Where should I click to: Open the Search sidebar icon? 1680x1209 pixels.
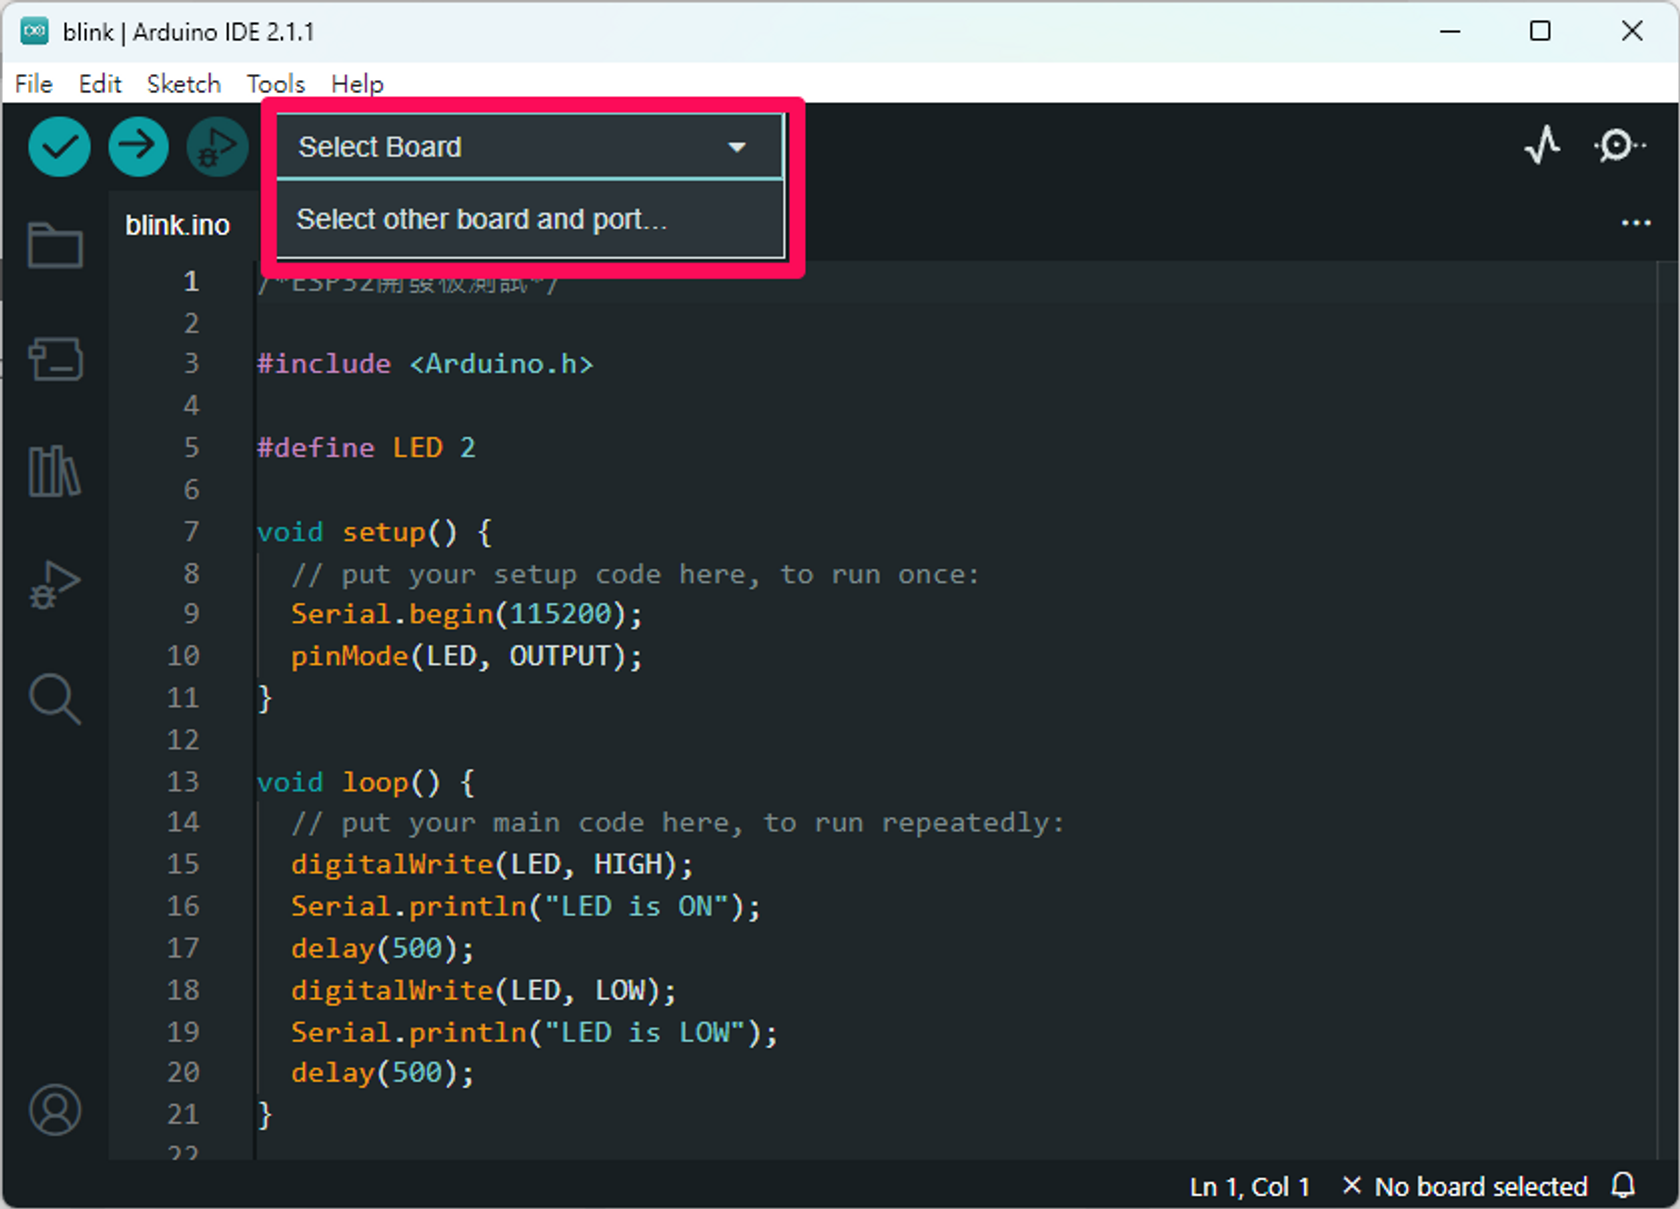pos(55,699)
